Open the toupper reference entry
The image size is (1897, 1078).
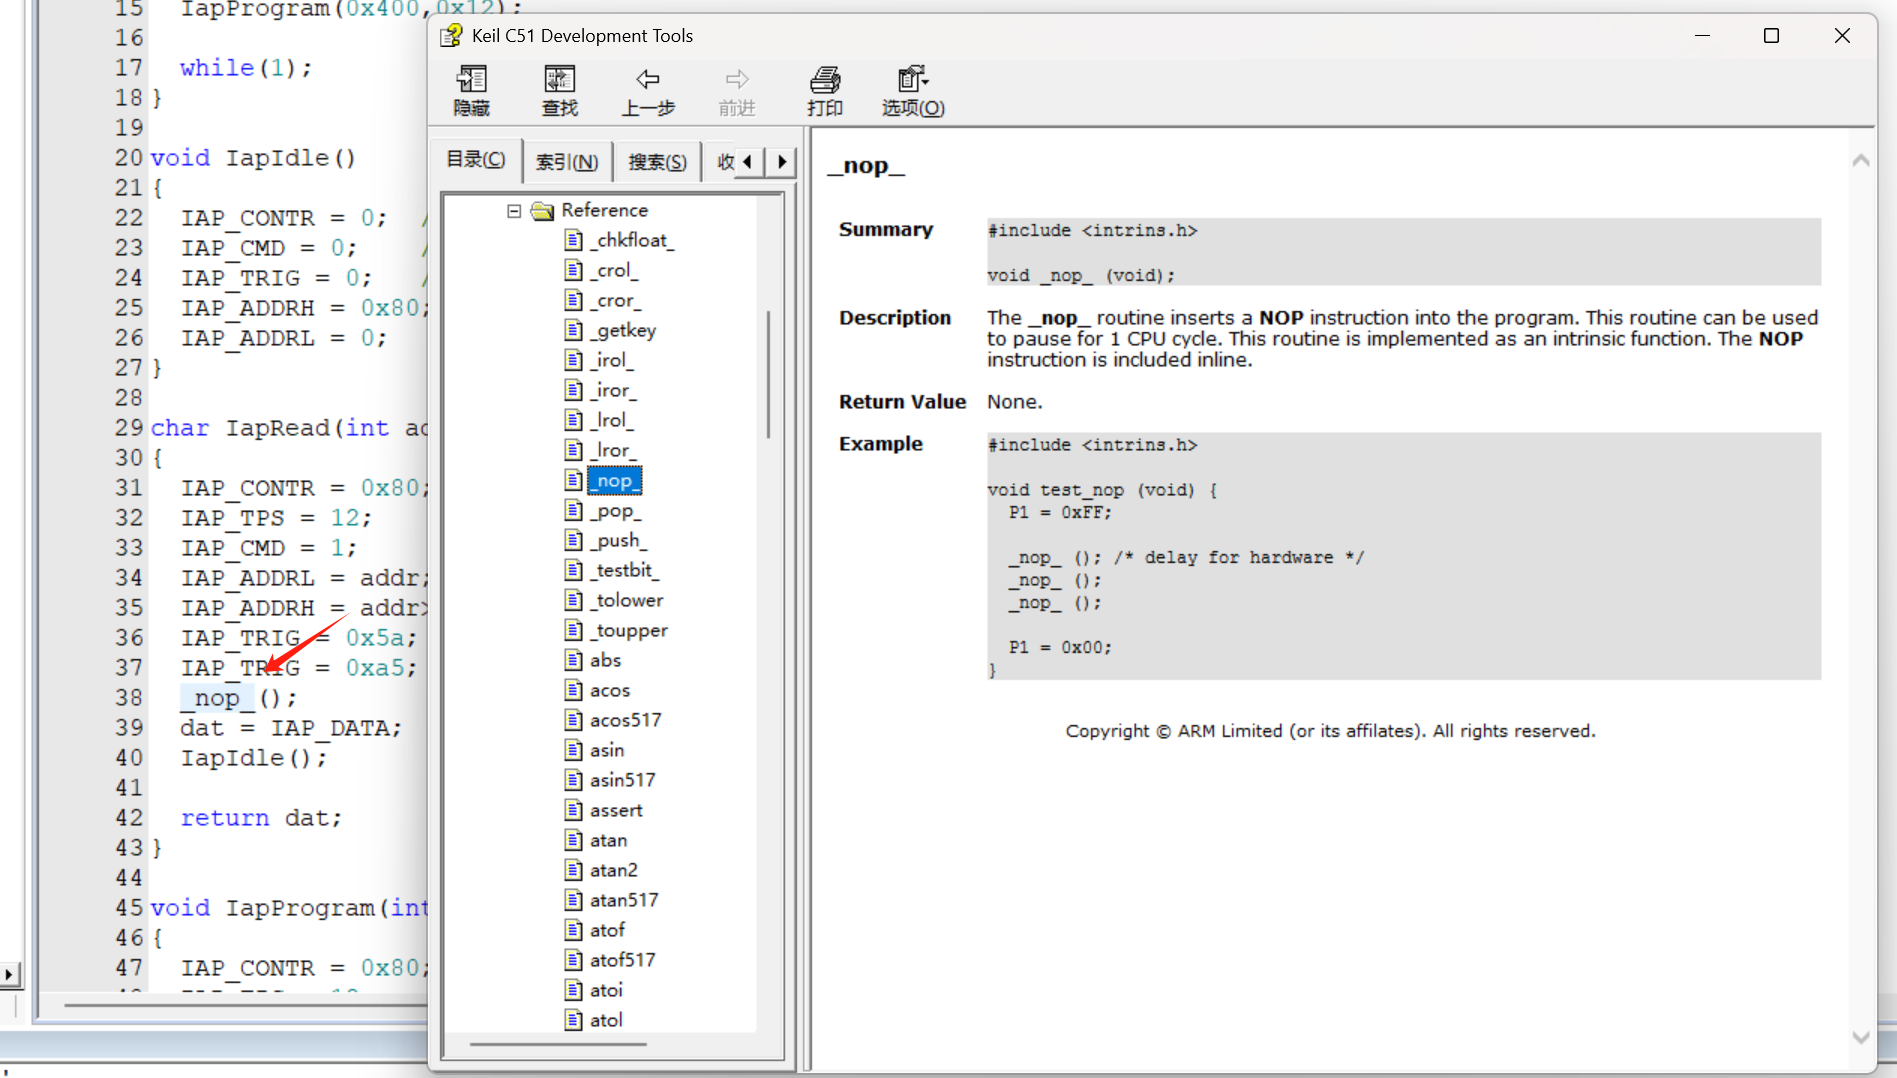tap(630, 630)
